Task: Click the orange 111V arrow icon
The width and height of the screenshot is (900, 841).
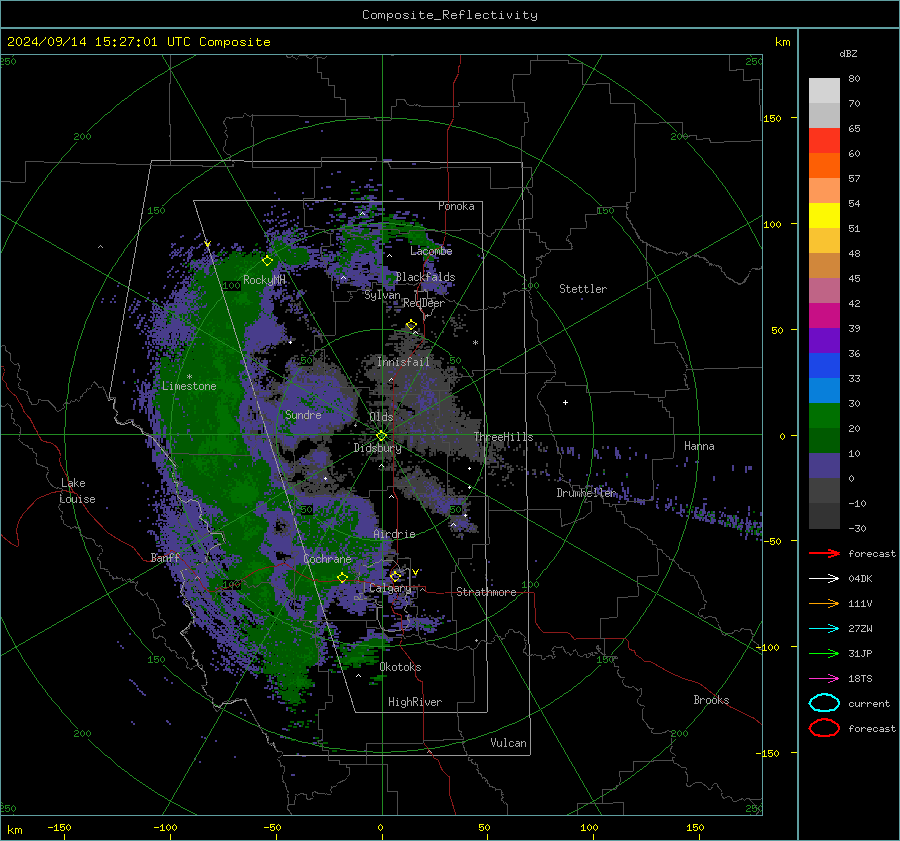Action: (824, 603)
